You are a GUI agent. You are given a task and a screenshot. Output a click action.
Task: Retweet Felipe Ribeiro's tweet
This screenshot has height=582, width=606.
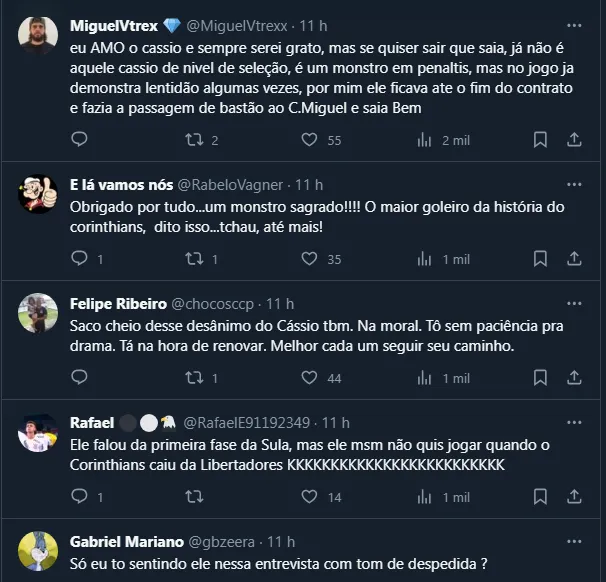197,378
